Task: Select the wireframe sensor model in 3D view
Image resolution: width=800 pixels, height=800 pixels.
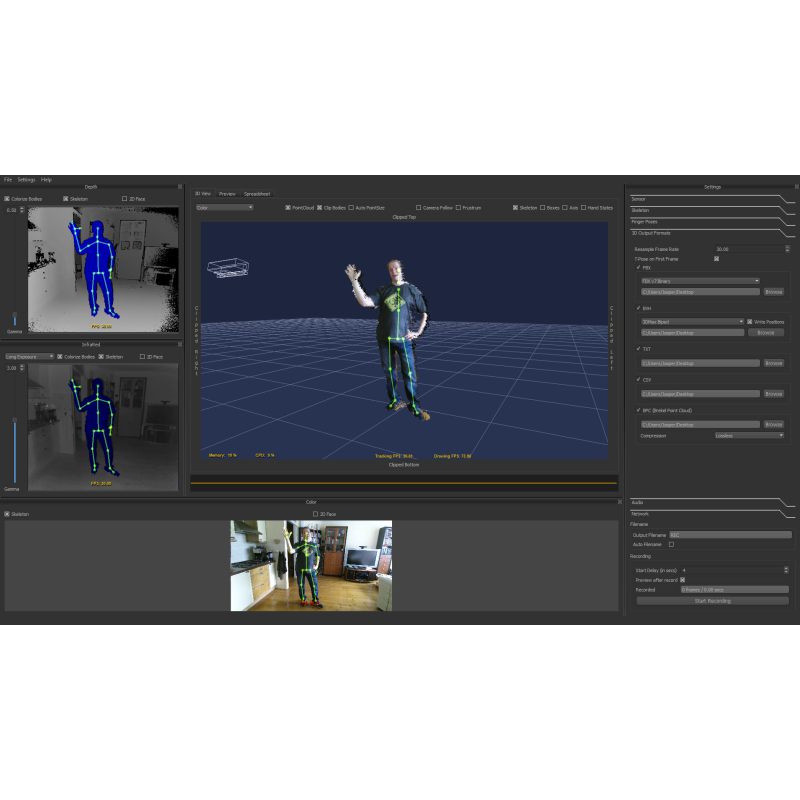Action: (x=228, y=267)
